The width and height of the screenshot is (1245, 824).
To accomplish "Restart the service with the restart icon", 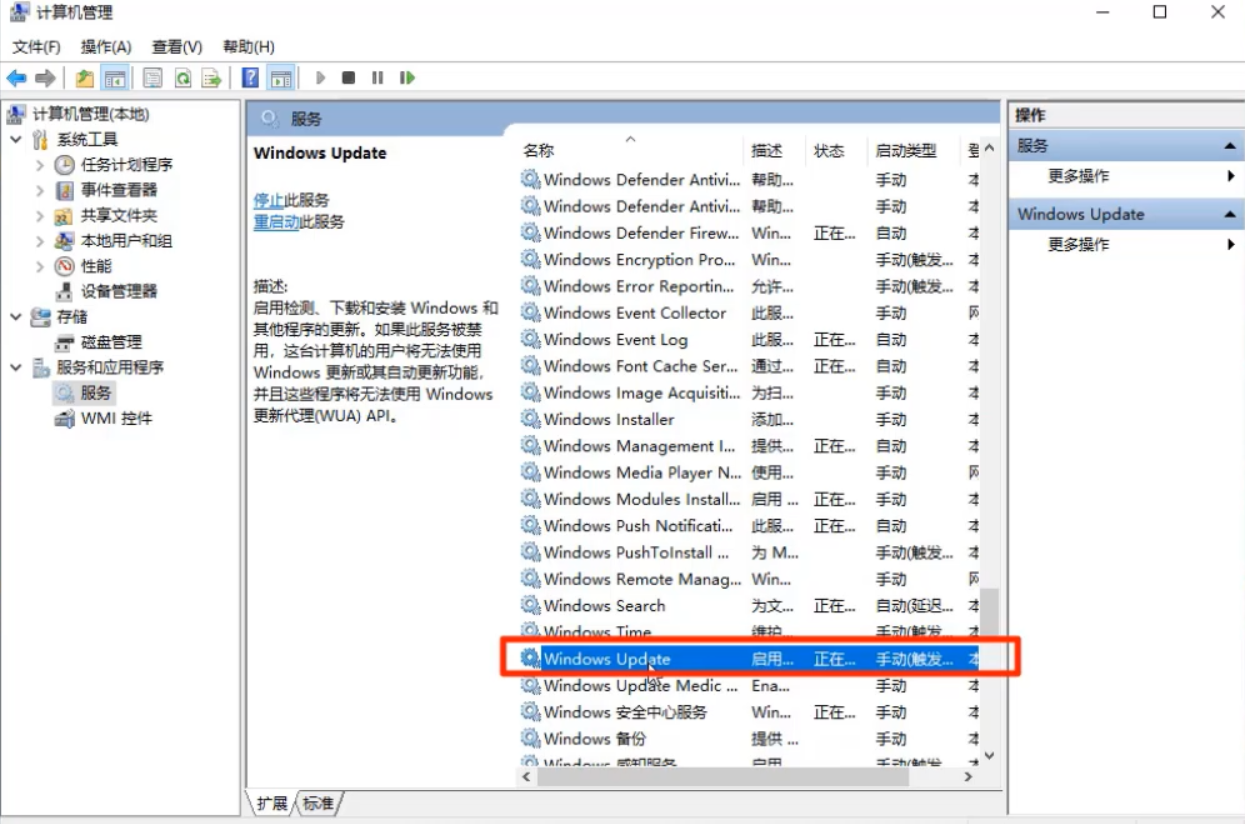I will pyautogui.click(x=408, y=77).
